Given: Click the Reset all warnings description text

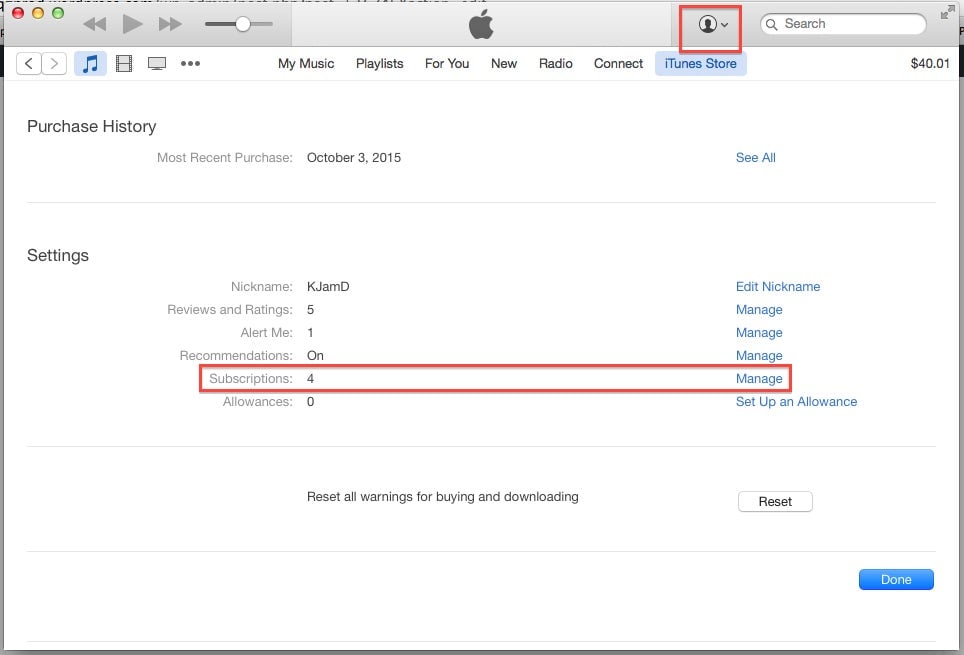Looking at the screenshot, I should [x=443, y=496].
